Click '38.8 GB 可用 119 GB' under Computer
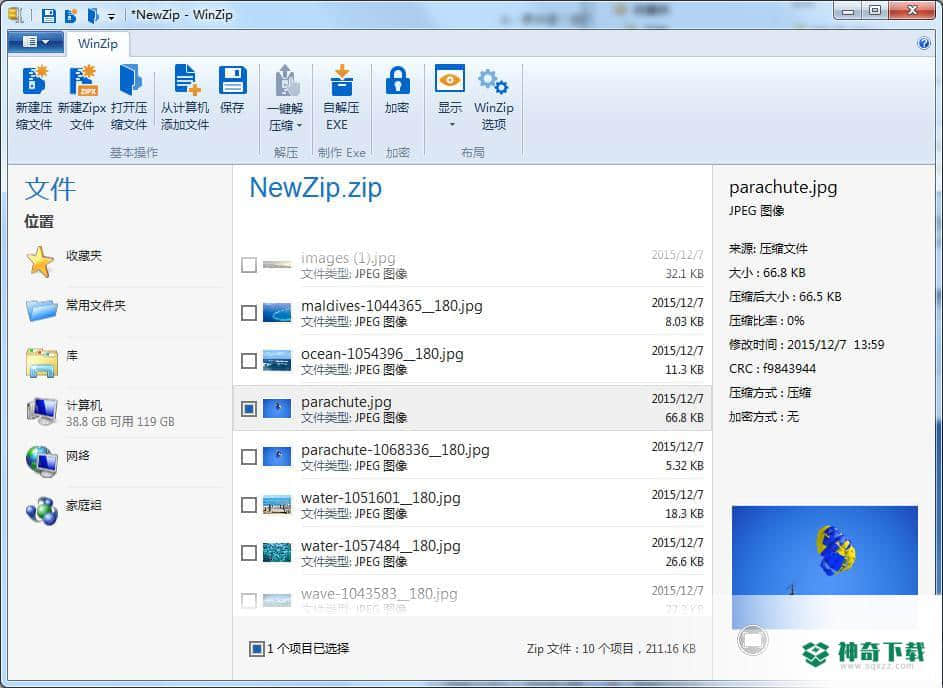Viewport: 943px width, 688px height. [x=120, y=422]
